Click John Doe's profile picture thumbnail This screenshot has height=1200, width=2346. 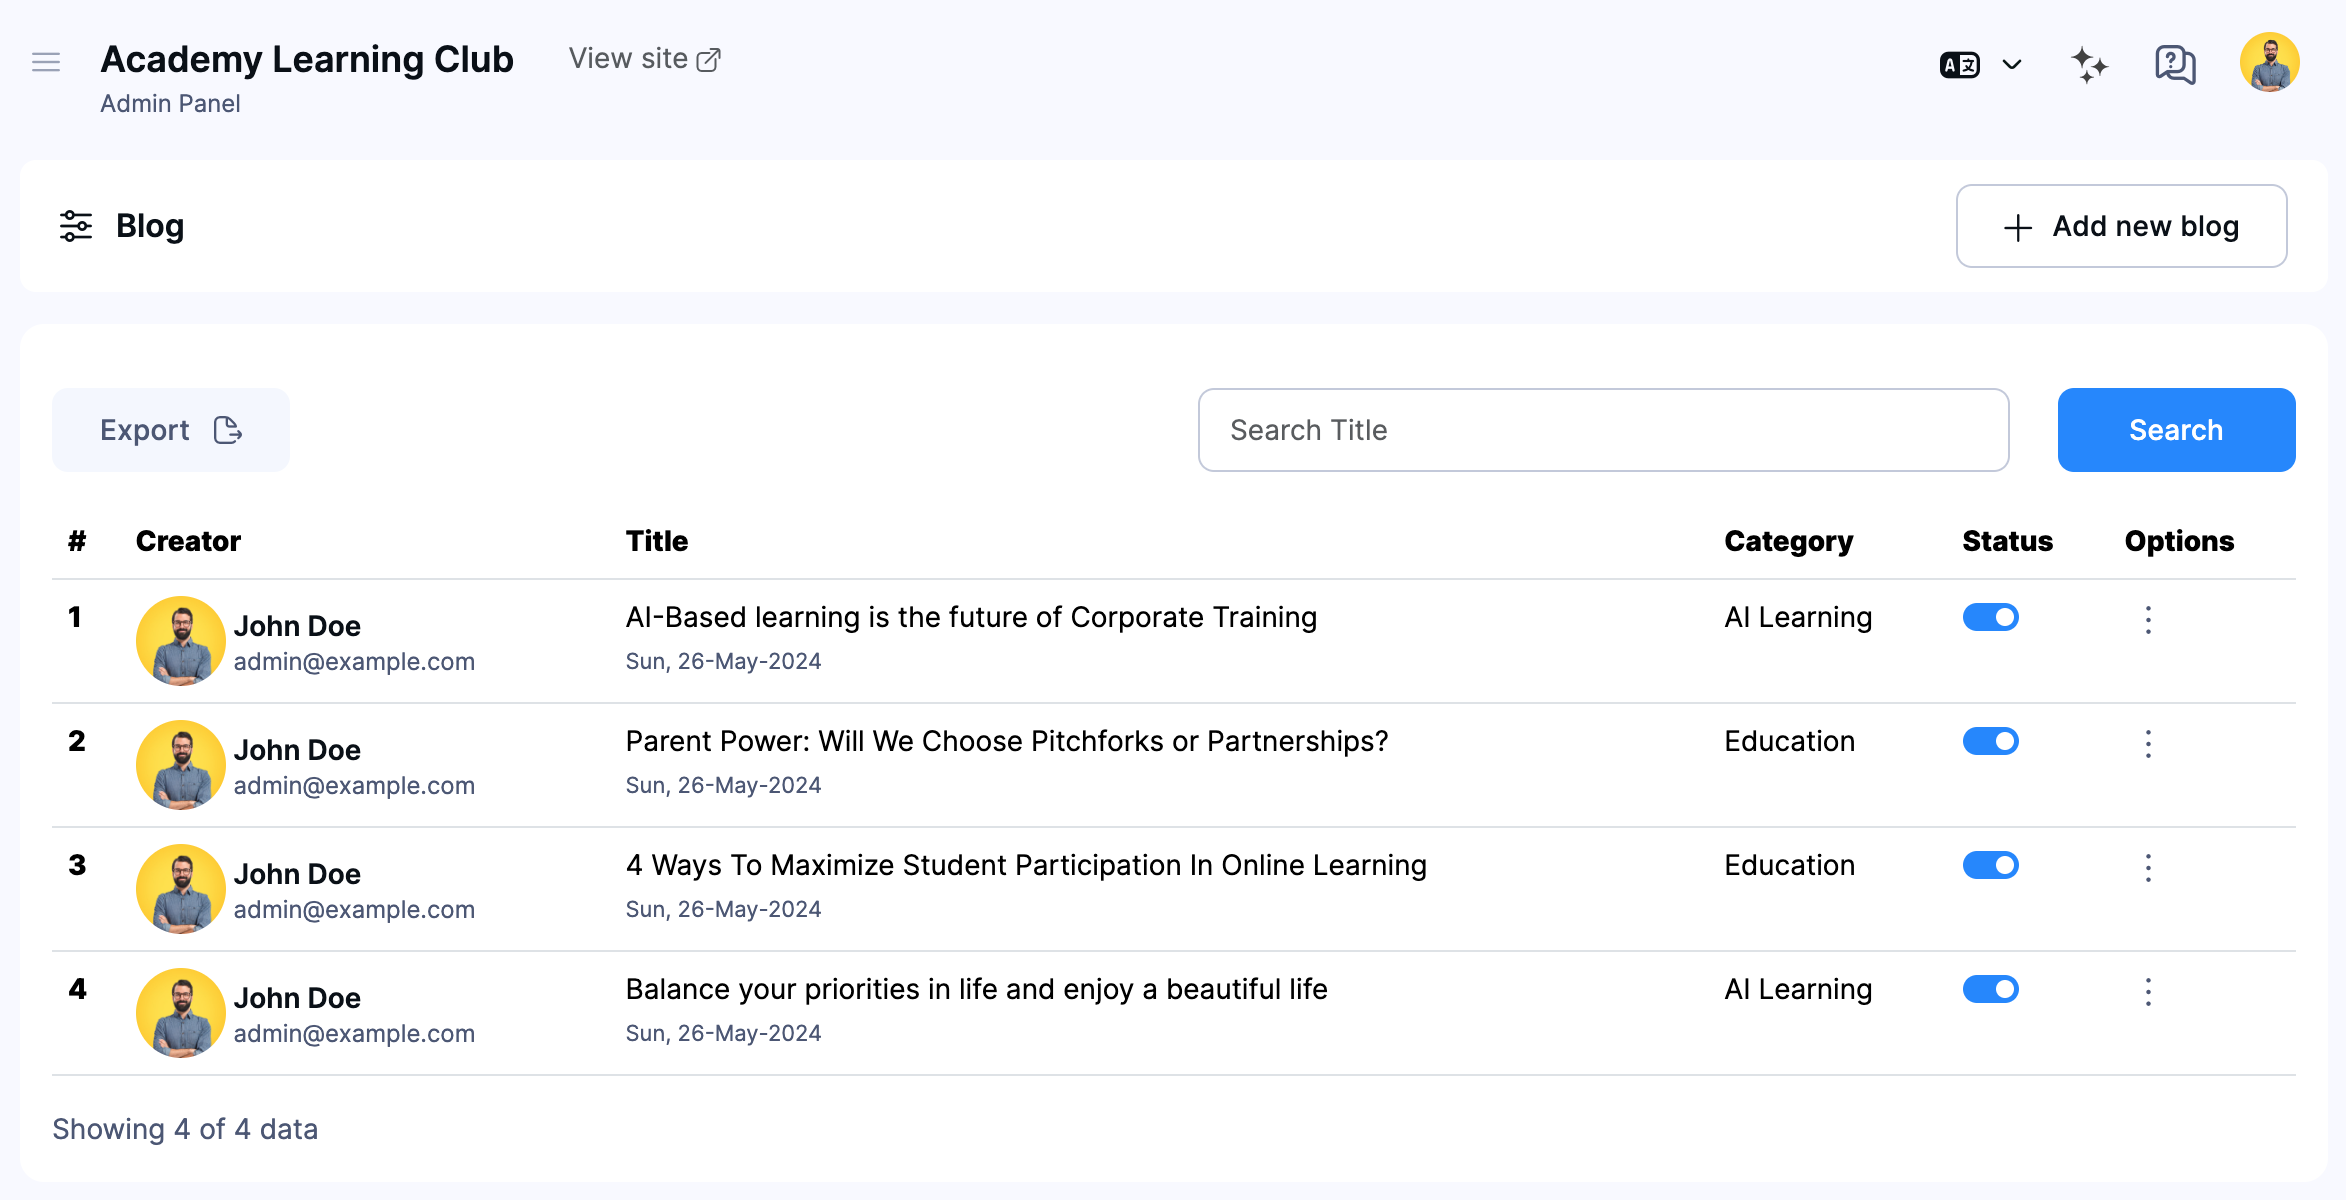[x=180, y=641]
